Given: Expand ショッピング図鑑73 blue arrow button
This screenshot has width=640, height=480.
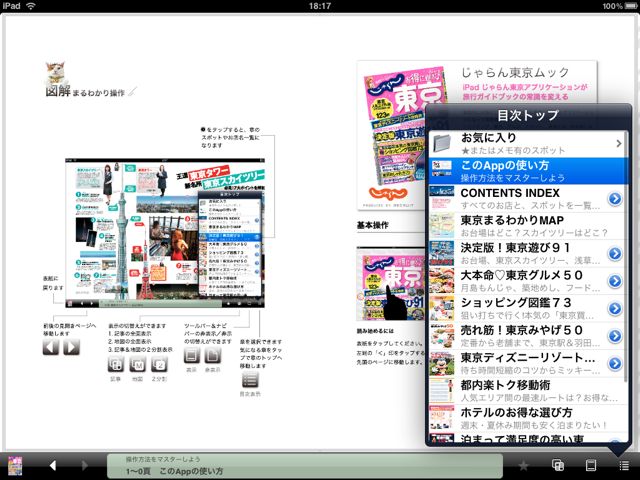Looking at the screenshot, I should coord(615,308).
